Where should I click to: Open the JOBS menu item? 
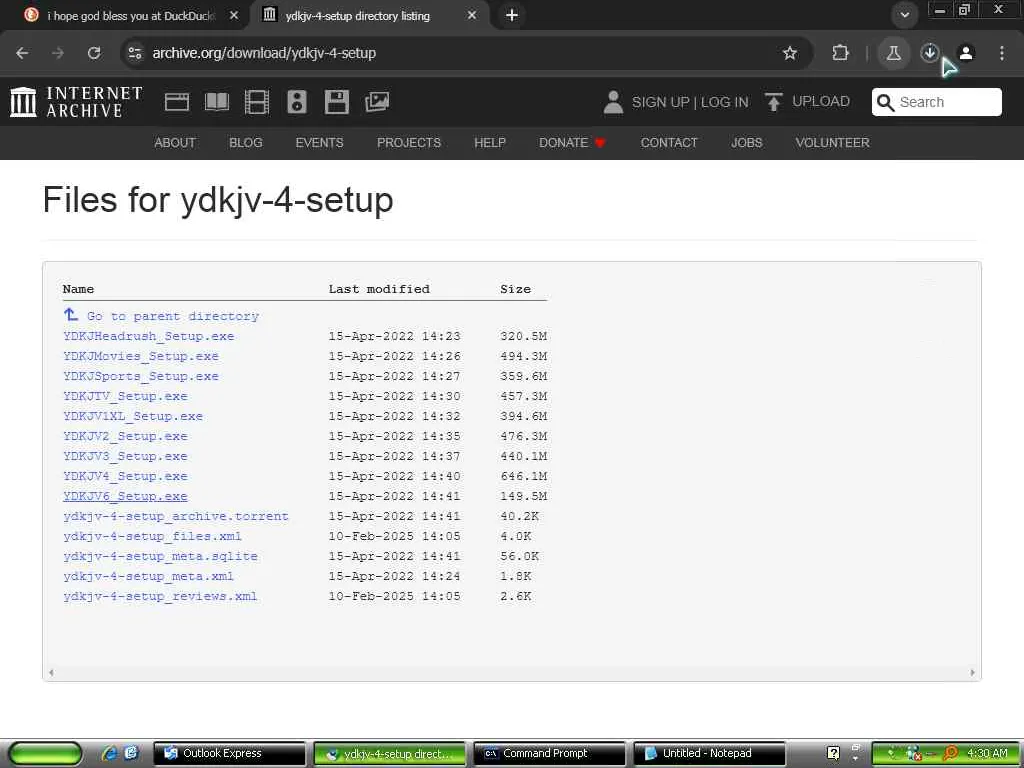coord(746,142)
